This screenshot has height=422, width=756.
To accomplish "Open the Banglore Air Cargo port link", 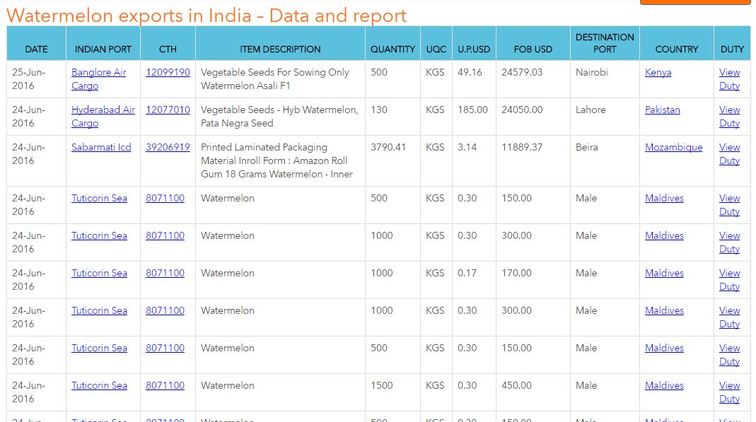I will point(98,79).
